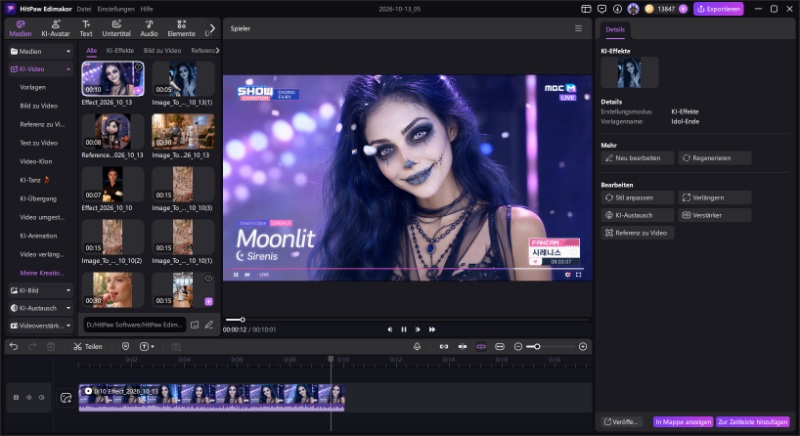Collapse the KI-Video section
800x436 pixels.
point(68,69)
